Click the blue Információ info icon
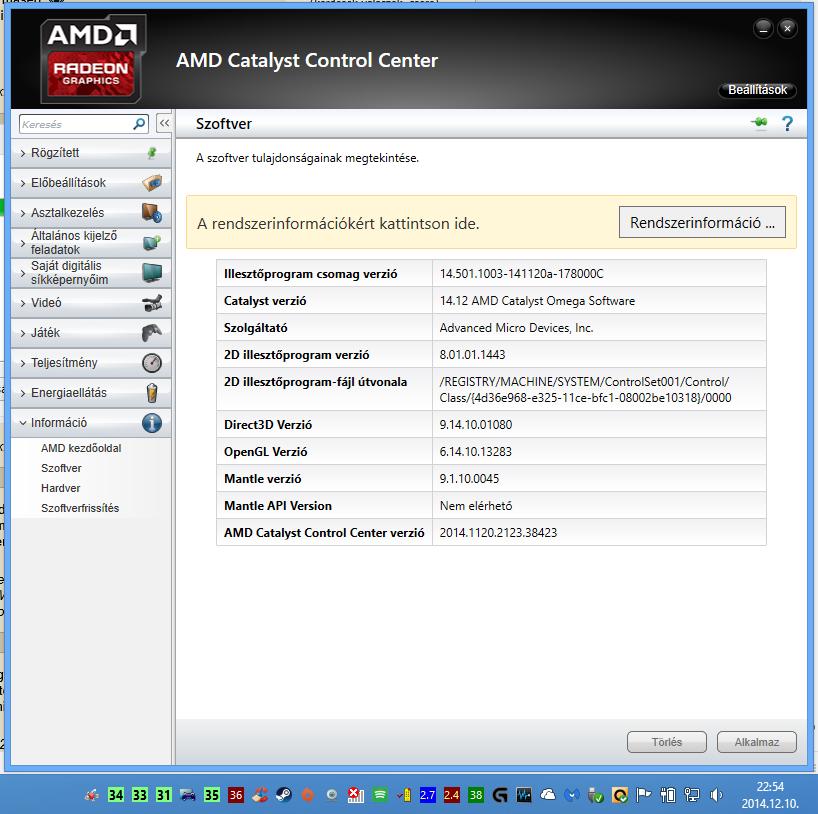 pos(152,423)
